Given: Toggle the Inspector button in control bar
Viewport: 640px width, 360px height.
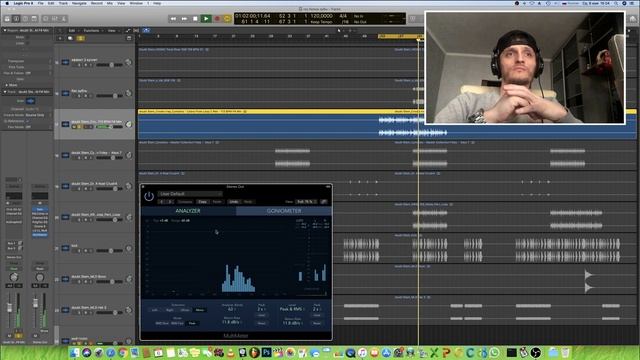Looking at the screenshot, I should [x=16, y=19].
